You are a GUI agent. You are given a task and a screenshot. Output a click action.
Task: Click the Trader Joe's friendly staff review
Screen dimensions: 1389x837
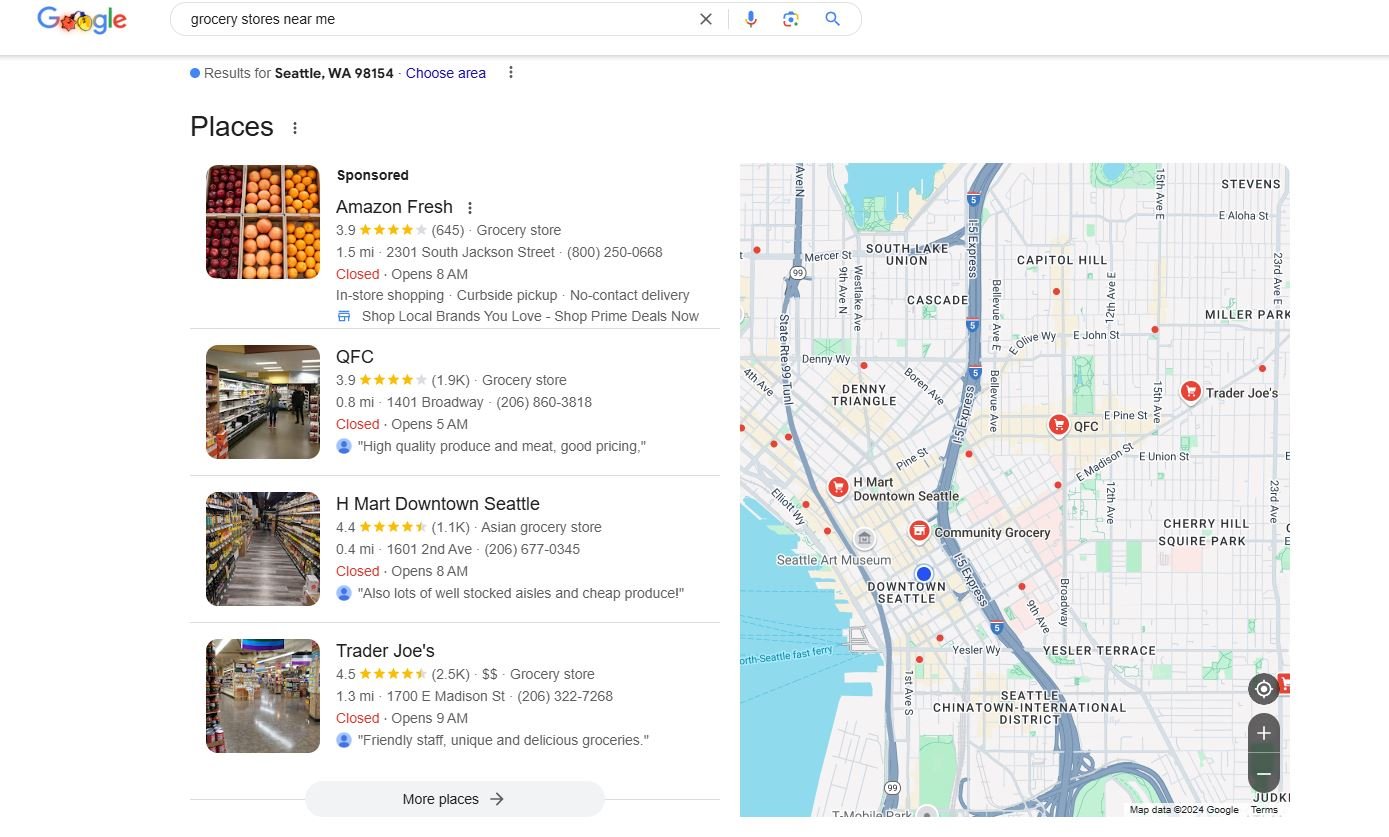coord(504,740)
